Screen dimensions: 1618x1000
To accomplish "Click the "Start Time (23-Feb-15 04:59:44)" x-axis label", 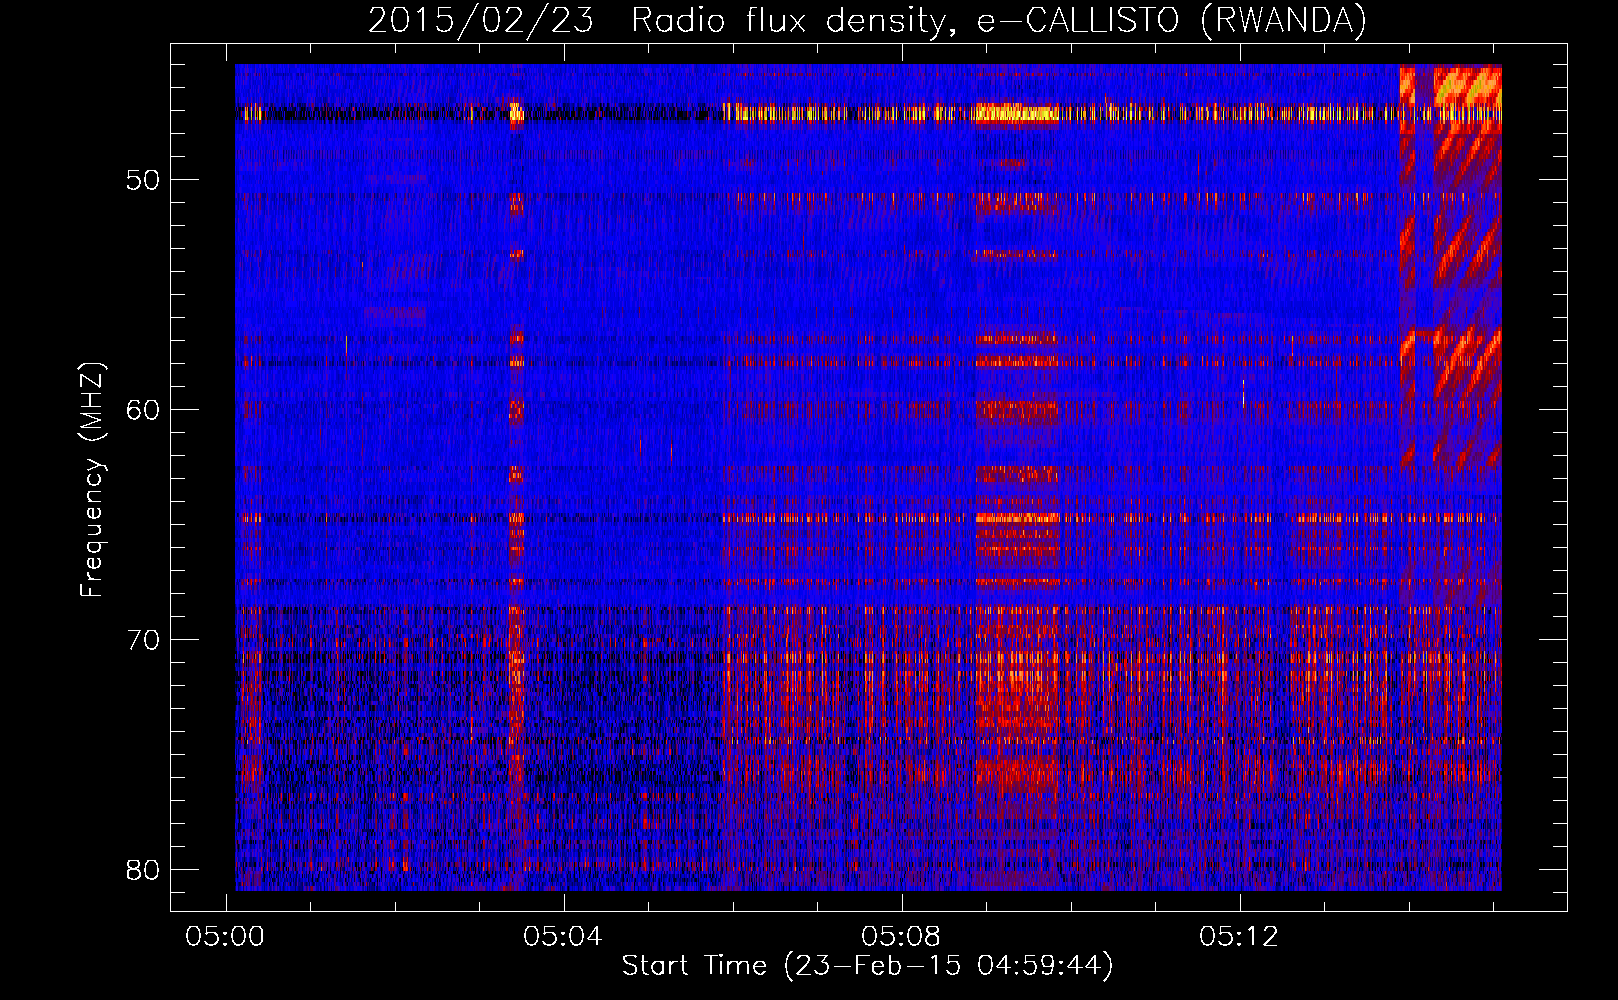I will 867,966.
